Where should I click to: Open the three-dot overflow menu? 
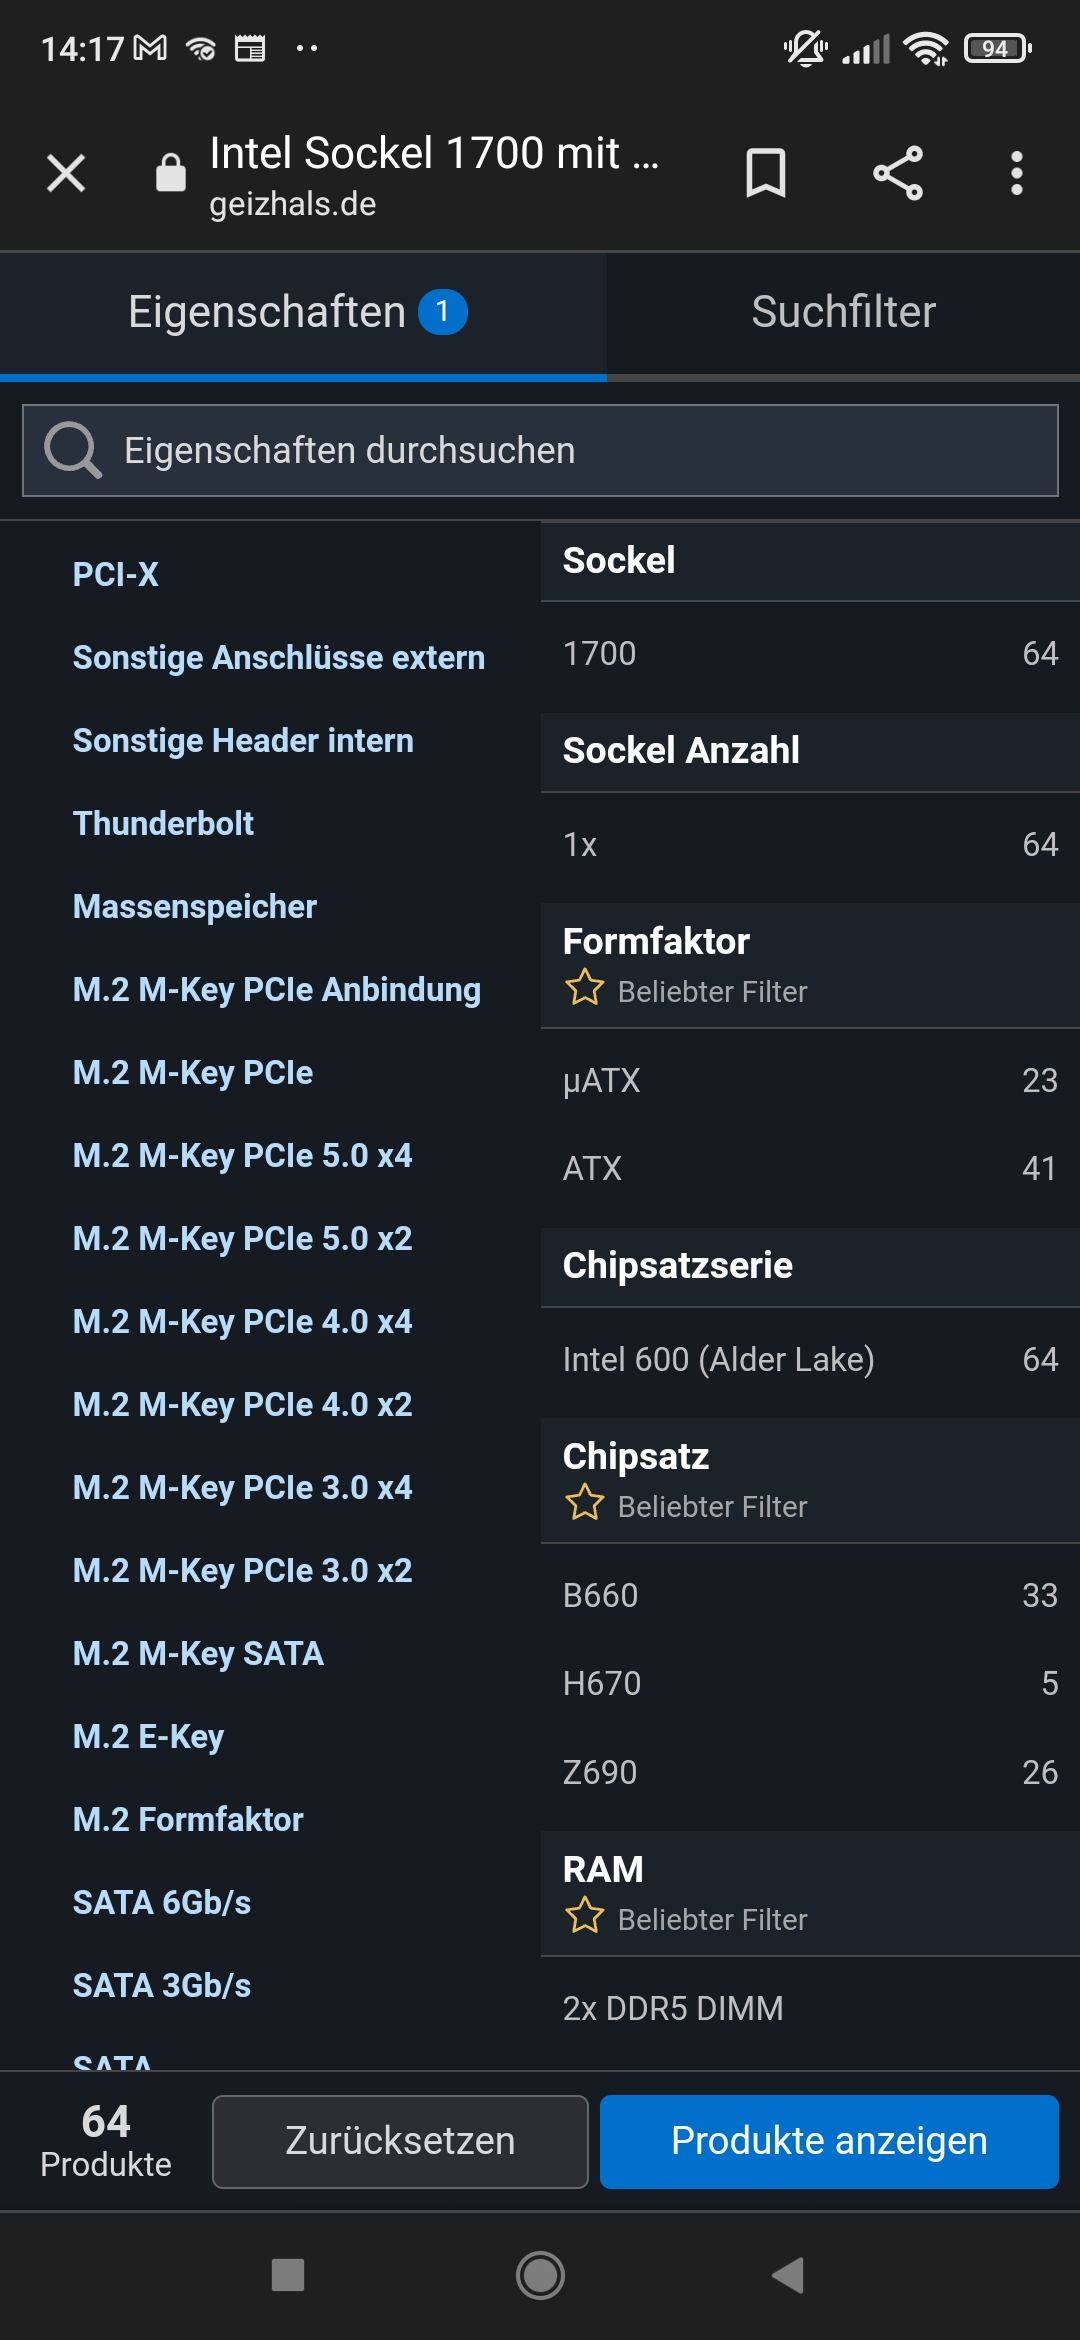tap(1016, 174)
